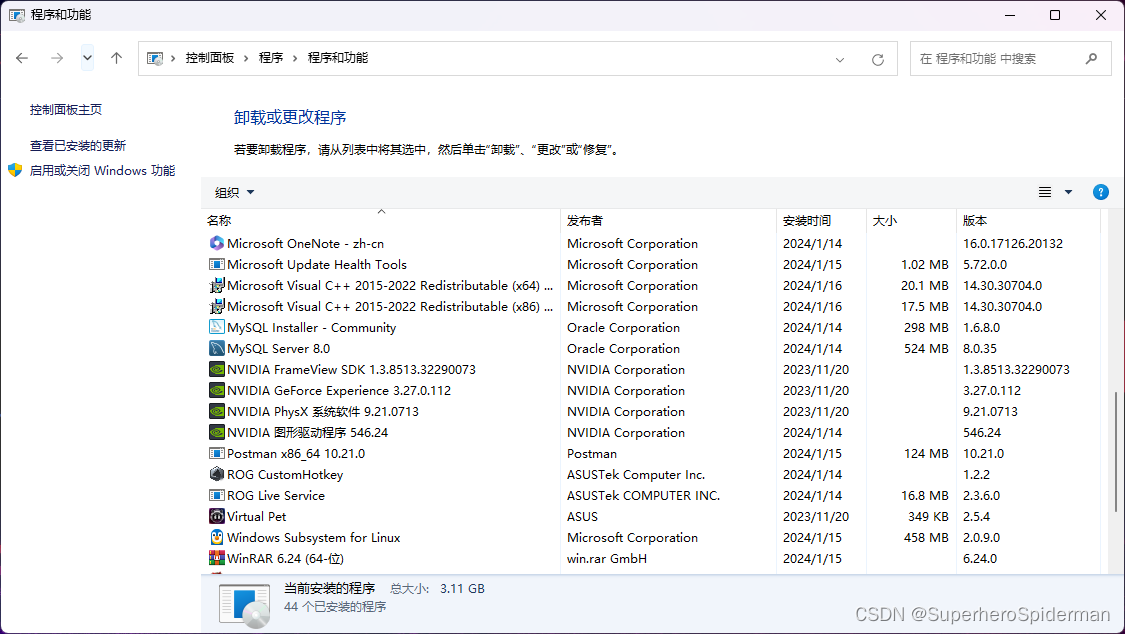Screen dimensions: 1125x634
Task: Click the NVIDIA GeForce Experience icon
Action: pyautogui.click(x=217, y=390)
